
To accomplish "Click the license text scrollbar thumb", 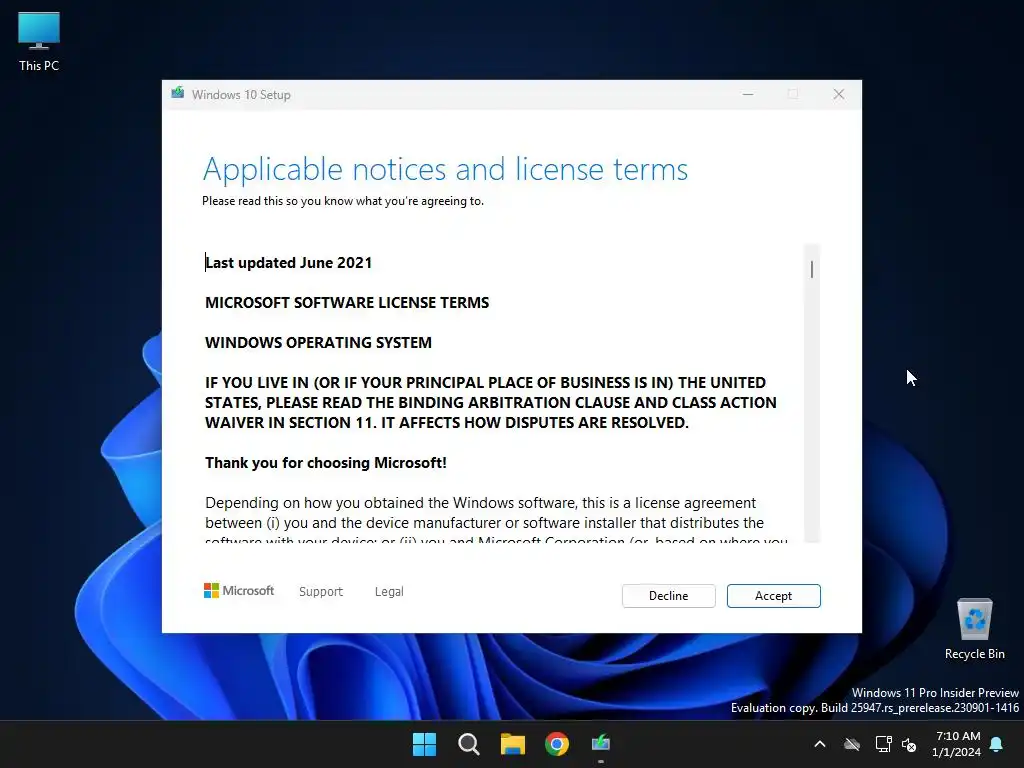I will coord(812,269).
